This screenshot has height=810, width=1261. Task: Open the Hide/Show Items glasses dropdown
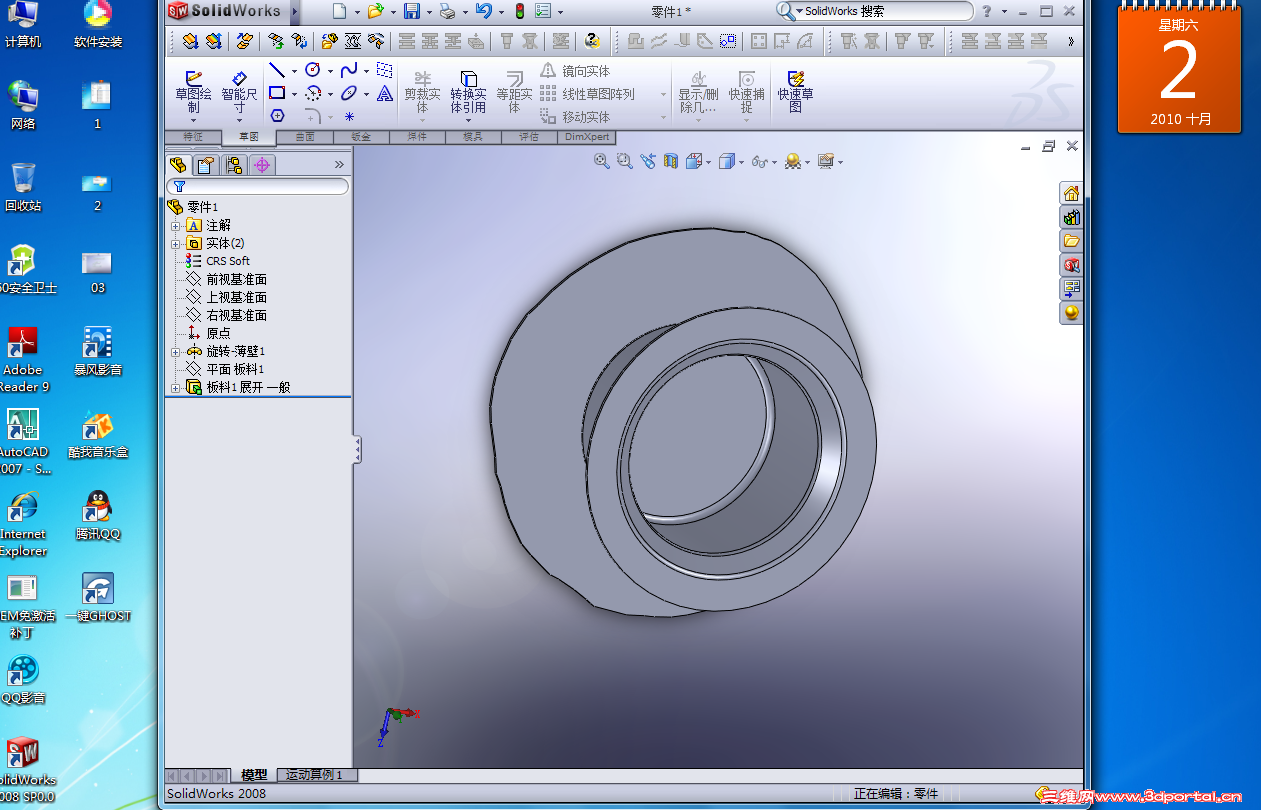[x=764, y=160]
